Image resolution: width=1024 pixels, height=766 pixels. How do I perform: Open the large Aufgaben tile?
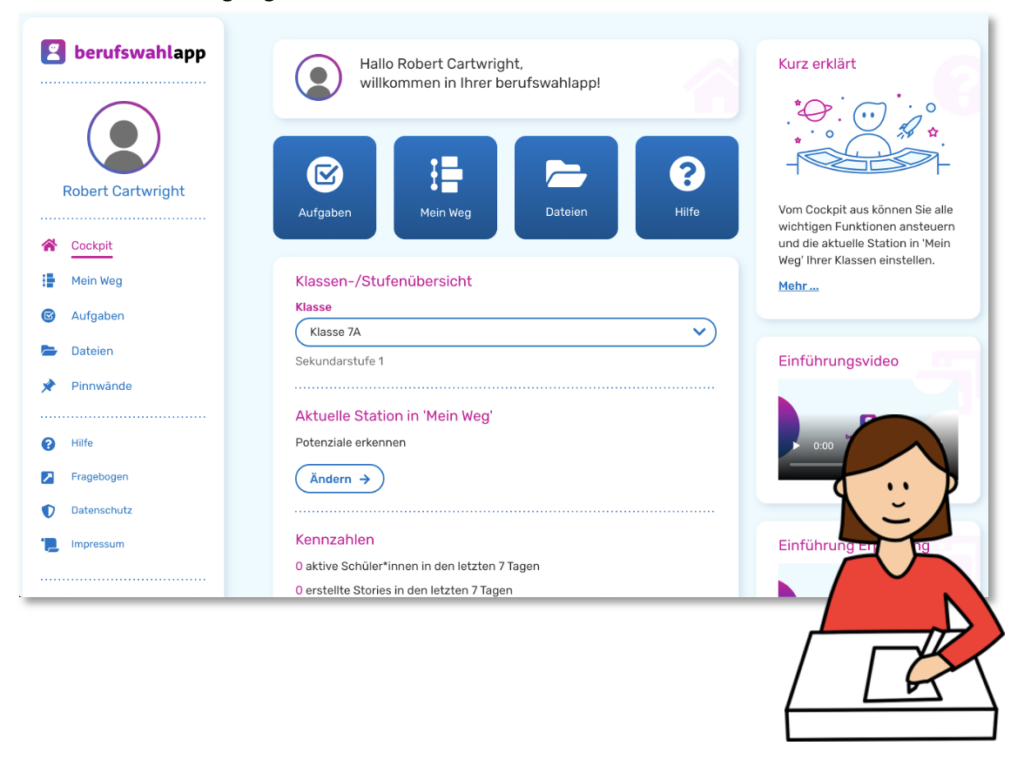point(325,187)
